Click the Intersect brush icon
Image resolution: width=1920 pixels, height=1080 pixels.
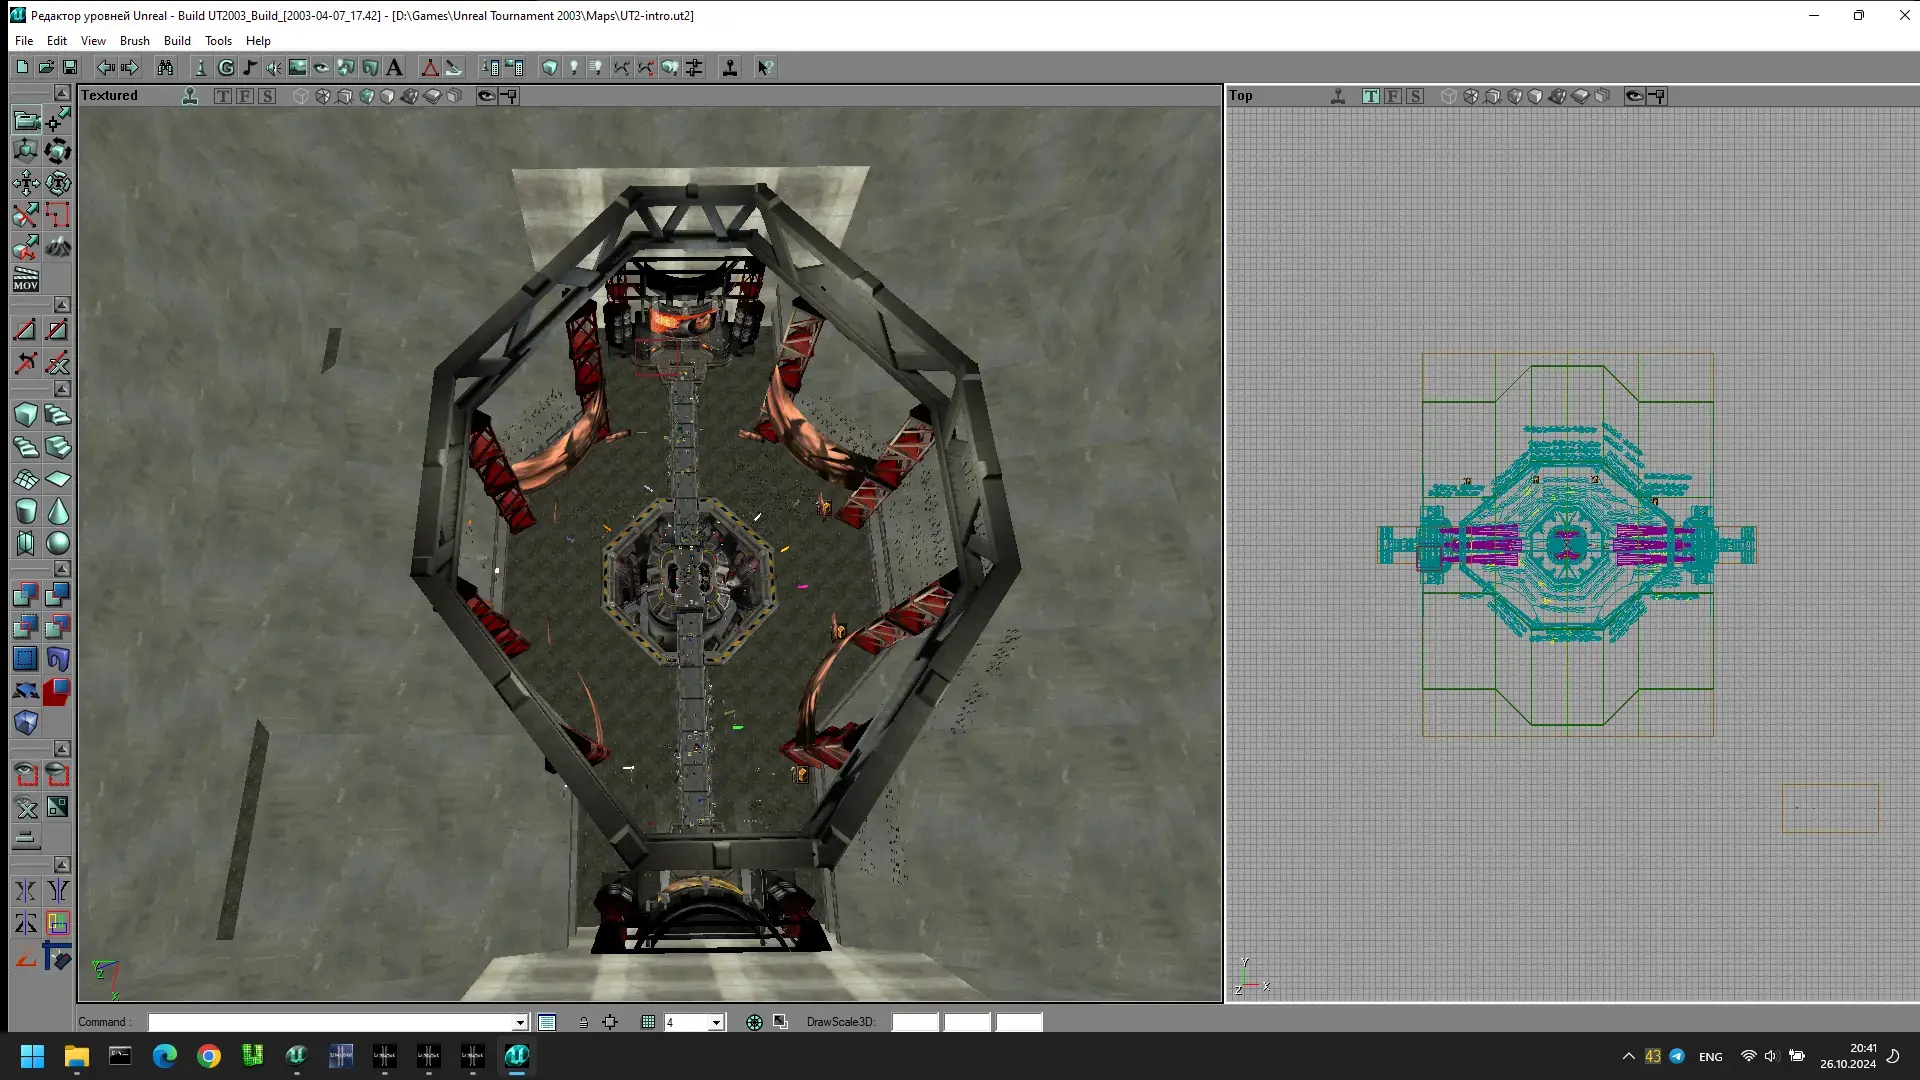26,627
